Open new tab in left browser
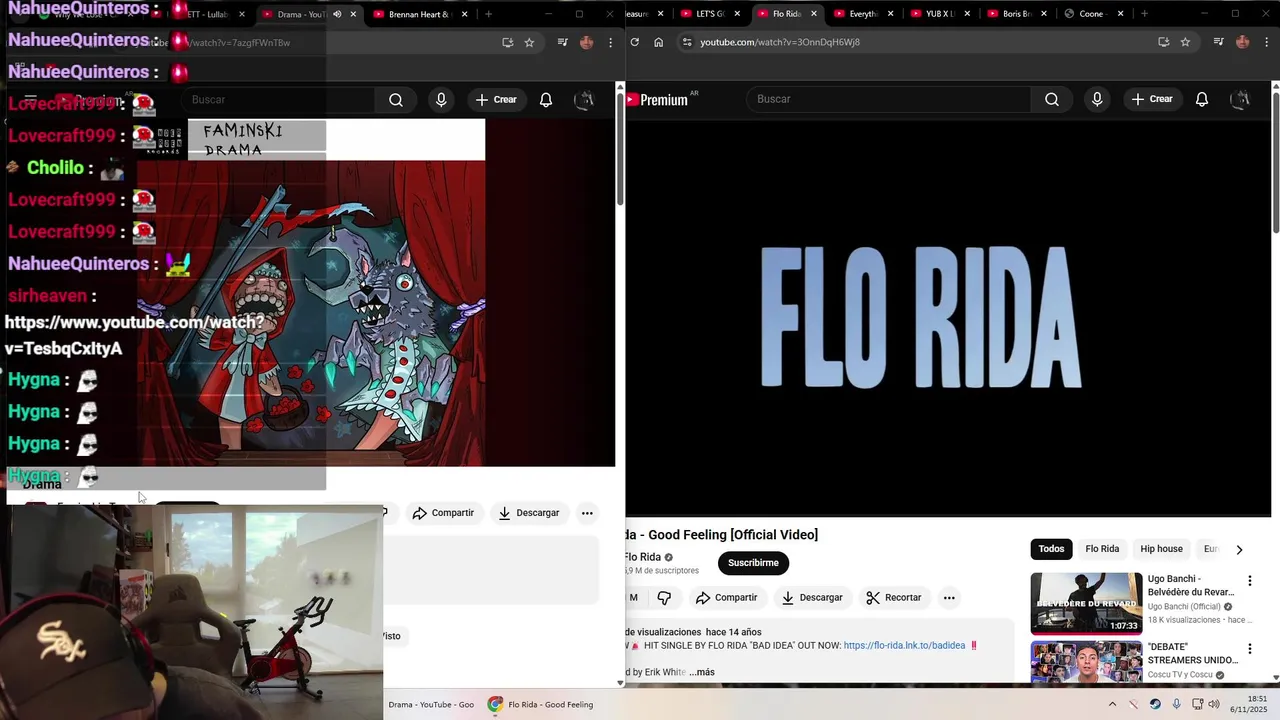Image resolution: width=1280 pixels, height=720 pixels. (488, 14)
